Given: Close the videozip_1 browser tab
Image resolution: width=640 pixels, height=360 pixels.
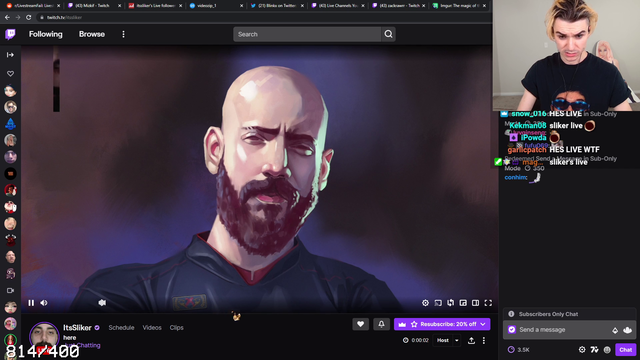Looking at the screenshot, I should coord(241,6).
